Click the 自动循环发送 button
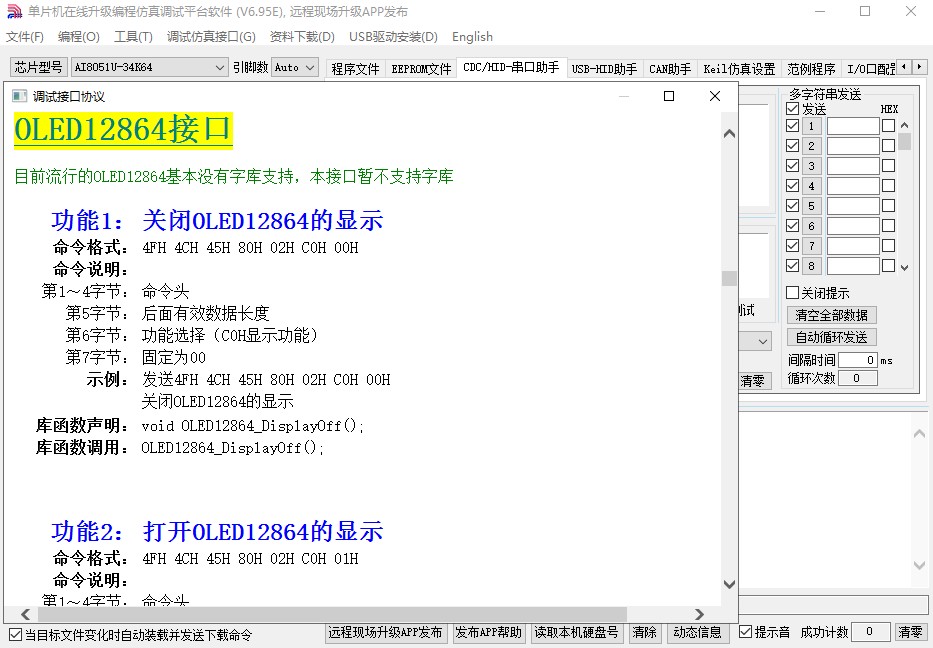 coord(831,337)
